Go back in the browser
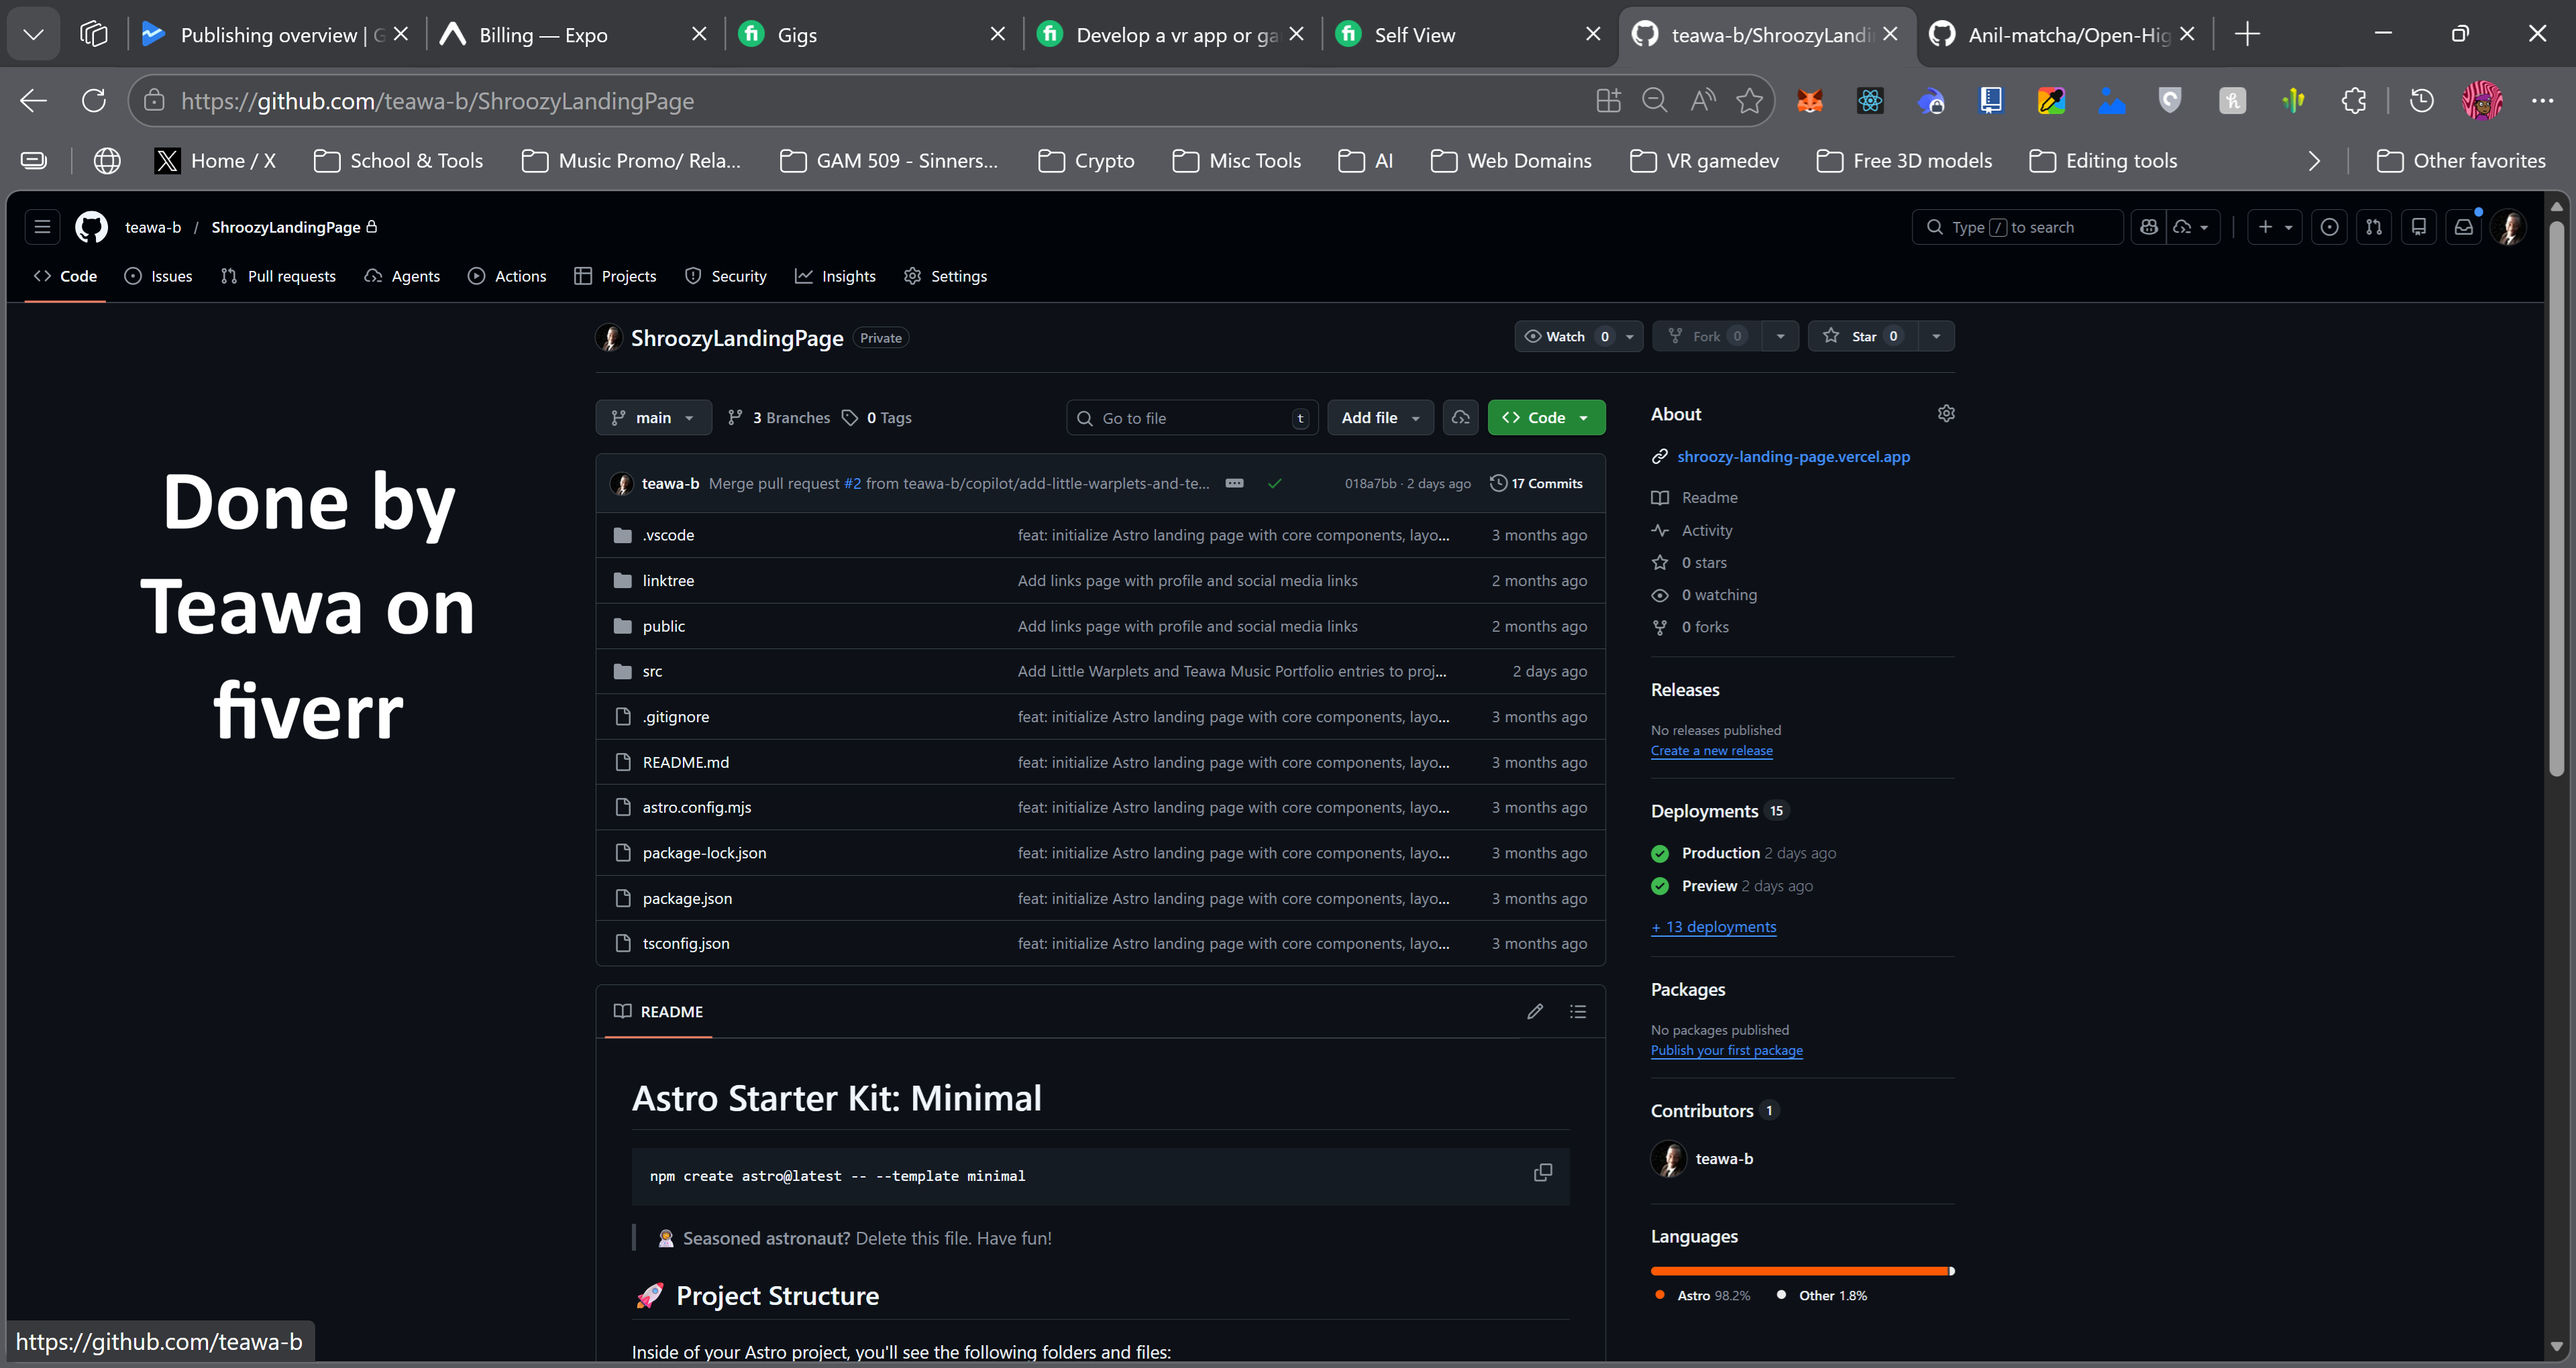This screenshot has height=1368, width=2576. click(x=33, y=100)
